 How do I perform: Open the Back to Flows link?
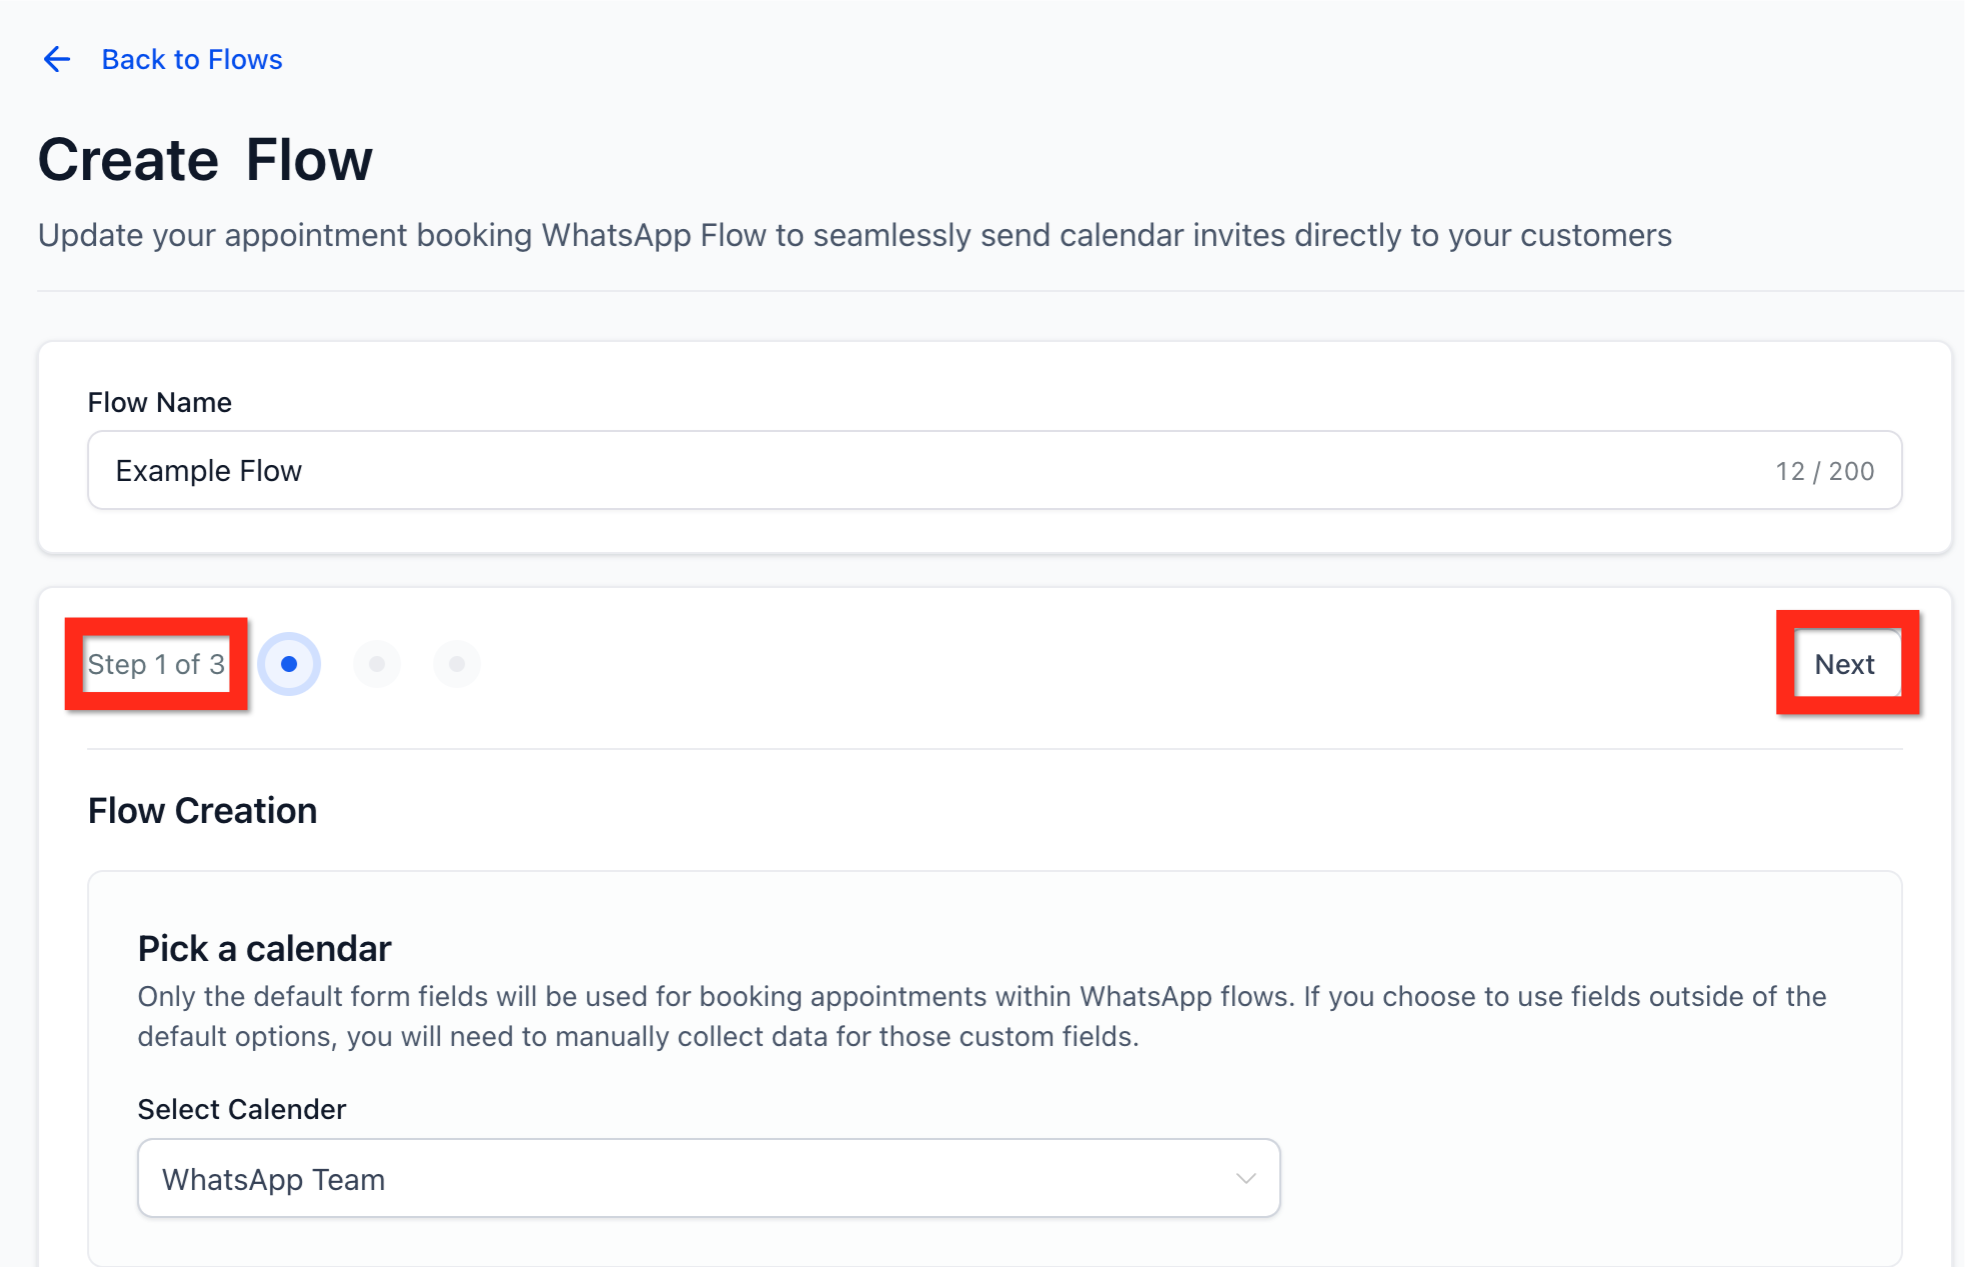pyautogui.click(x=192, y=60)
